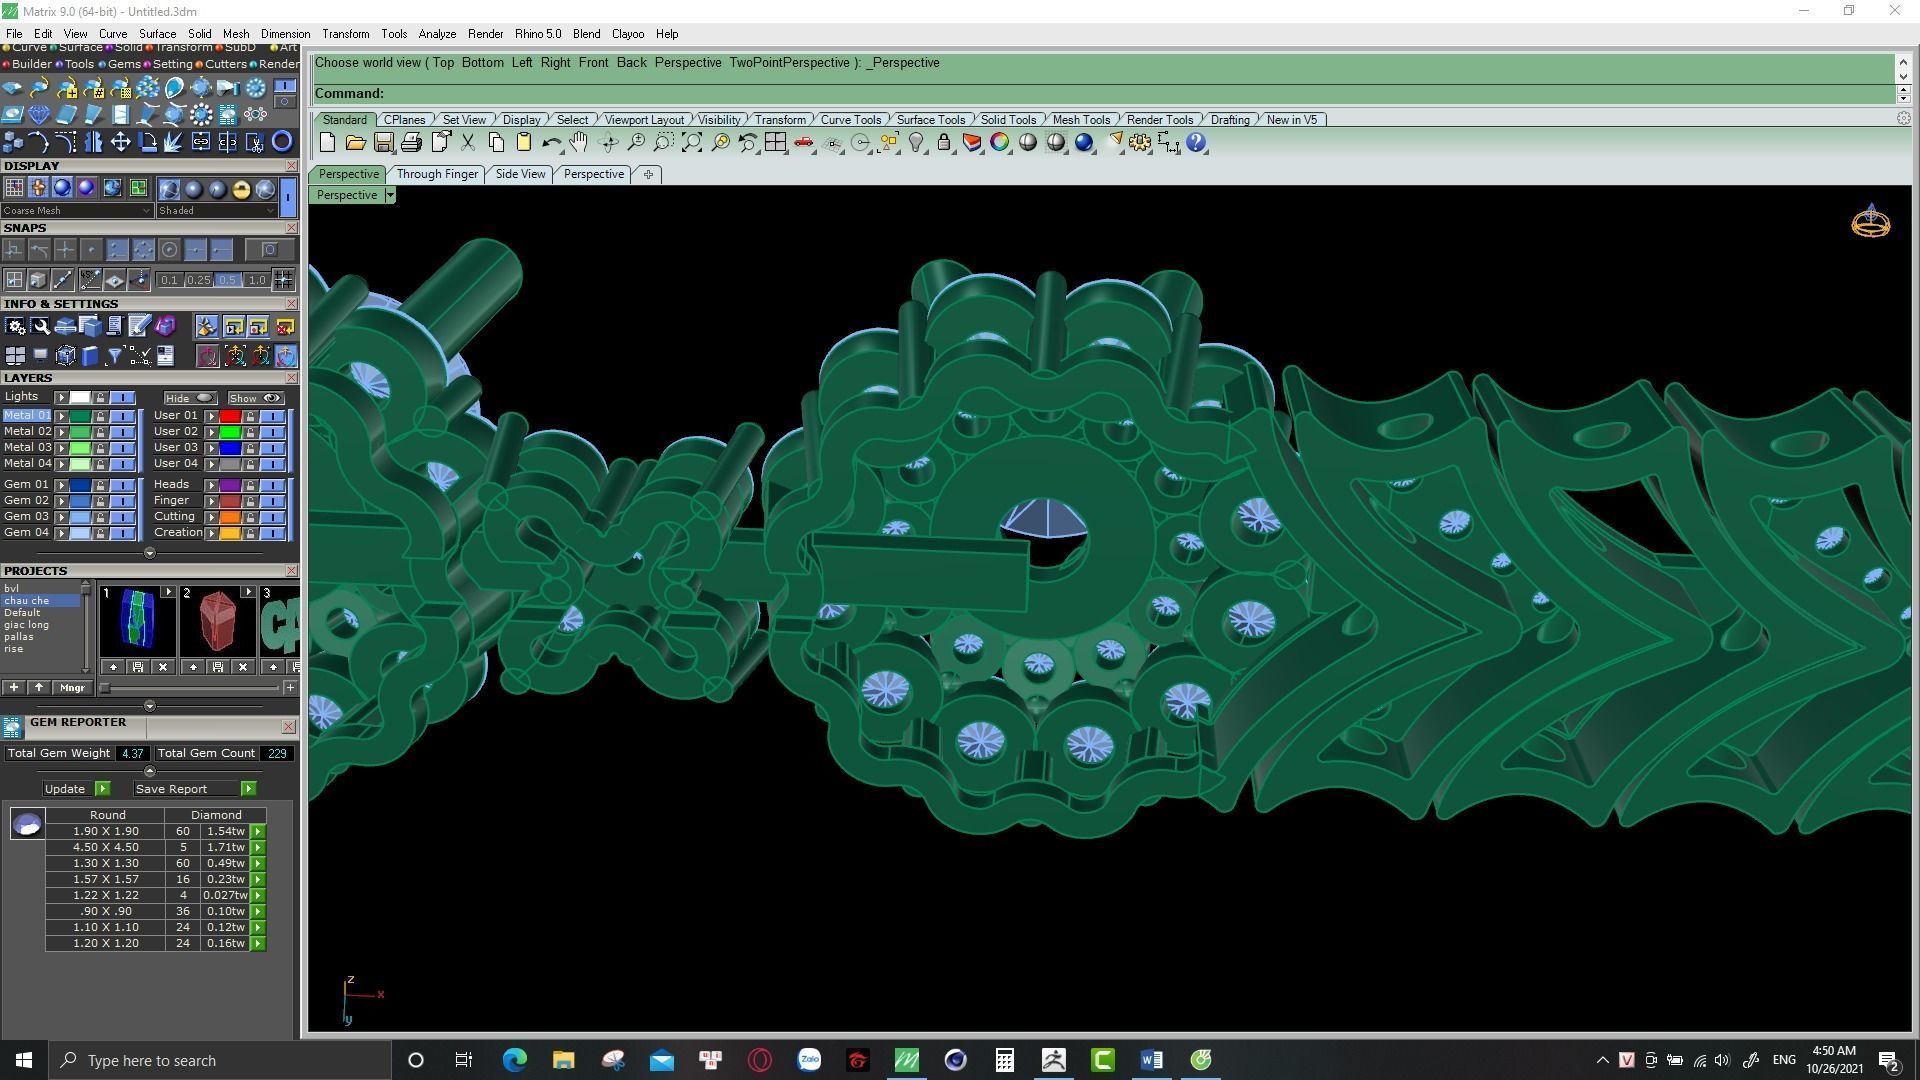Expand the 1.90 X 1.90 gem row arrow
This screenshot has height=1080, width=1920.
[258, 832]
